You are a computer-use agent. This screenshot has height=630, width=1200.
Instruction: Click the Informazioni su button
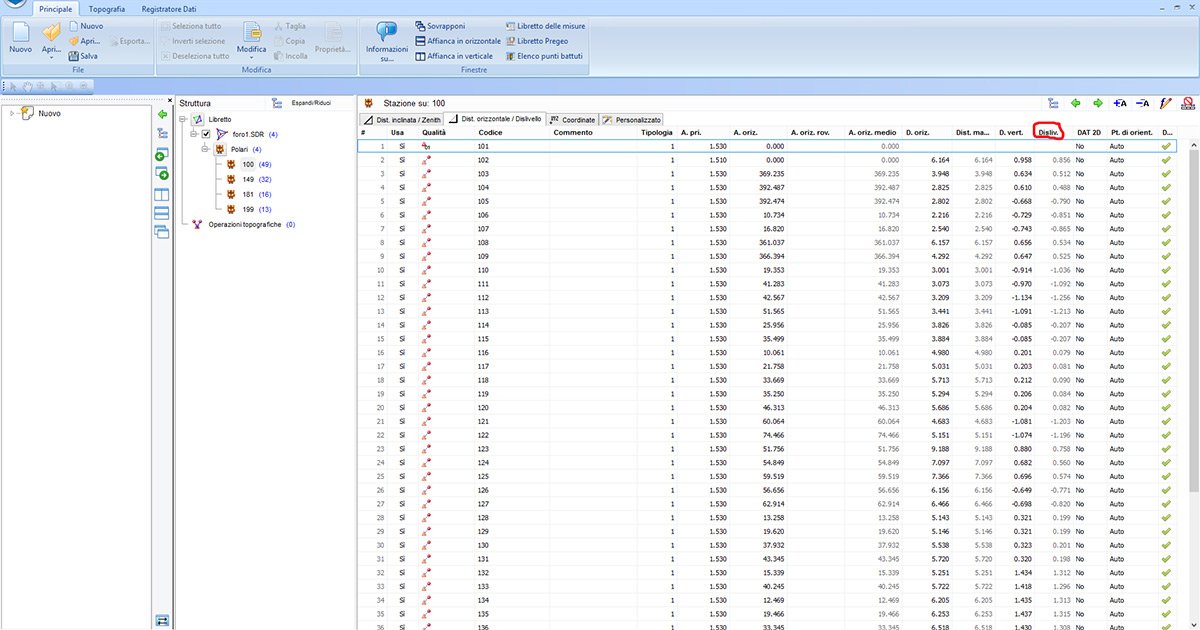tap(386, 42)
